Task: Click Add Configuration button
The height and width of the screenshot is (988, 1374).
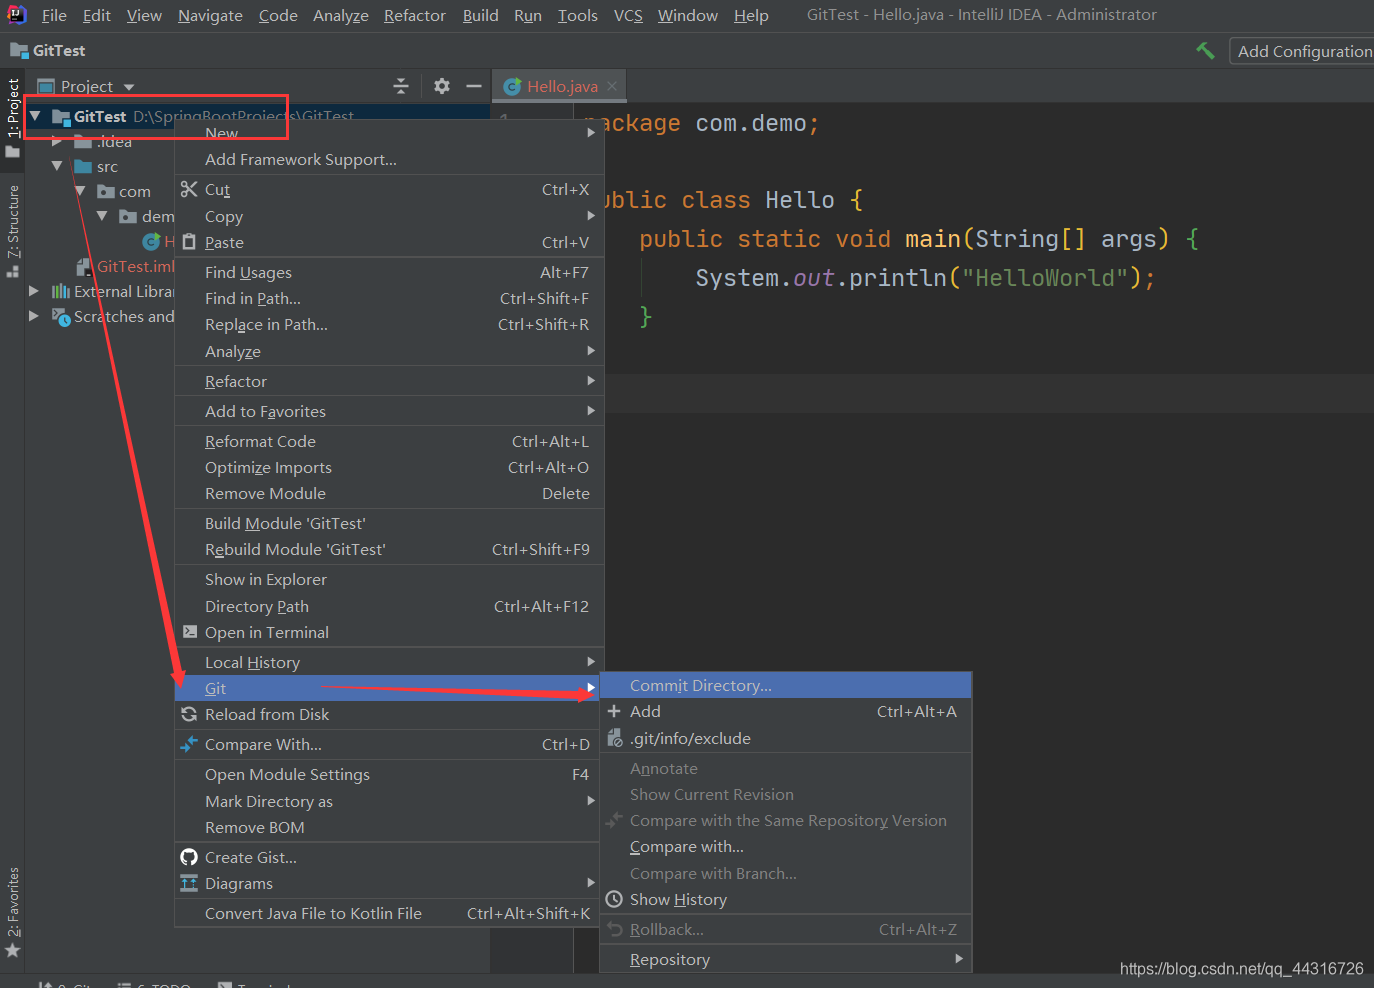Action: coord(1304,51)
